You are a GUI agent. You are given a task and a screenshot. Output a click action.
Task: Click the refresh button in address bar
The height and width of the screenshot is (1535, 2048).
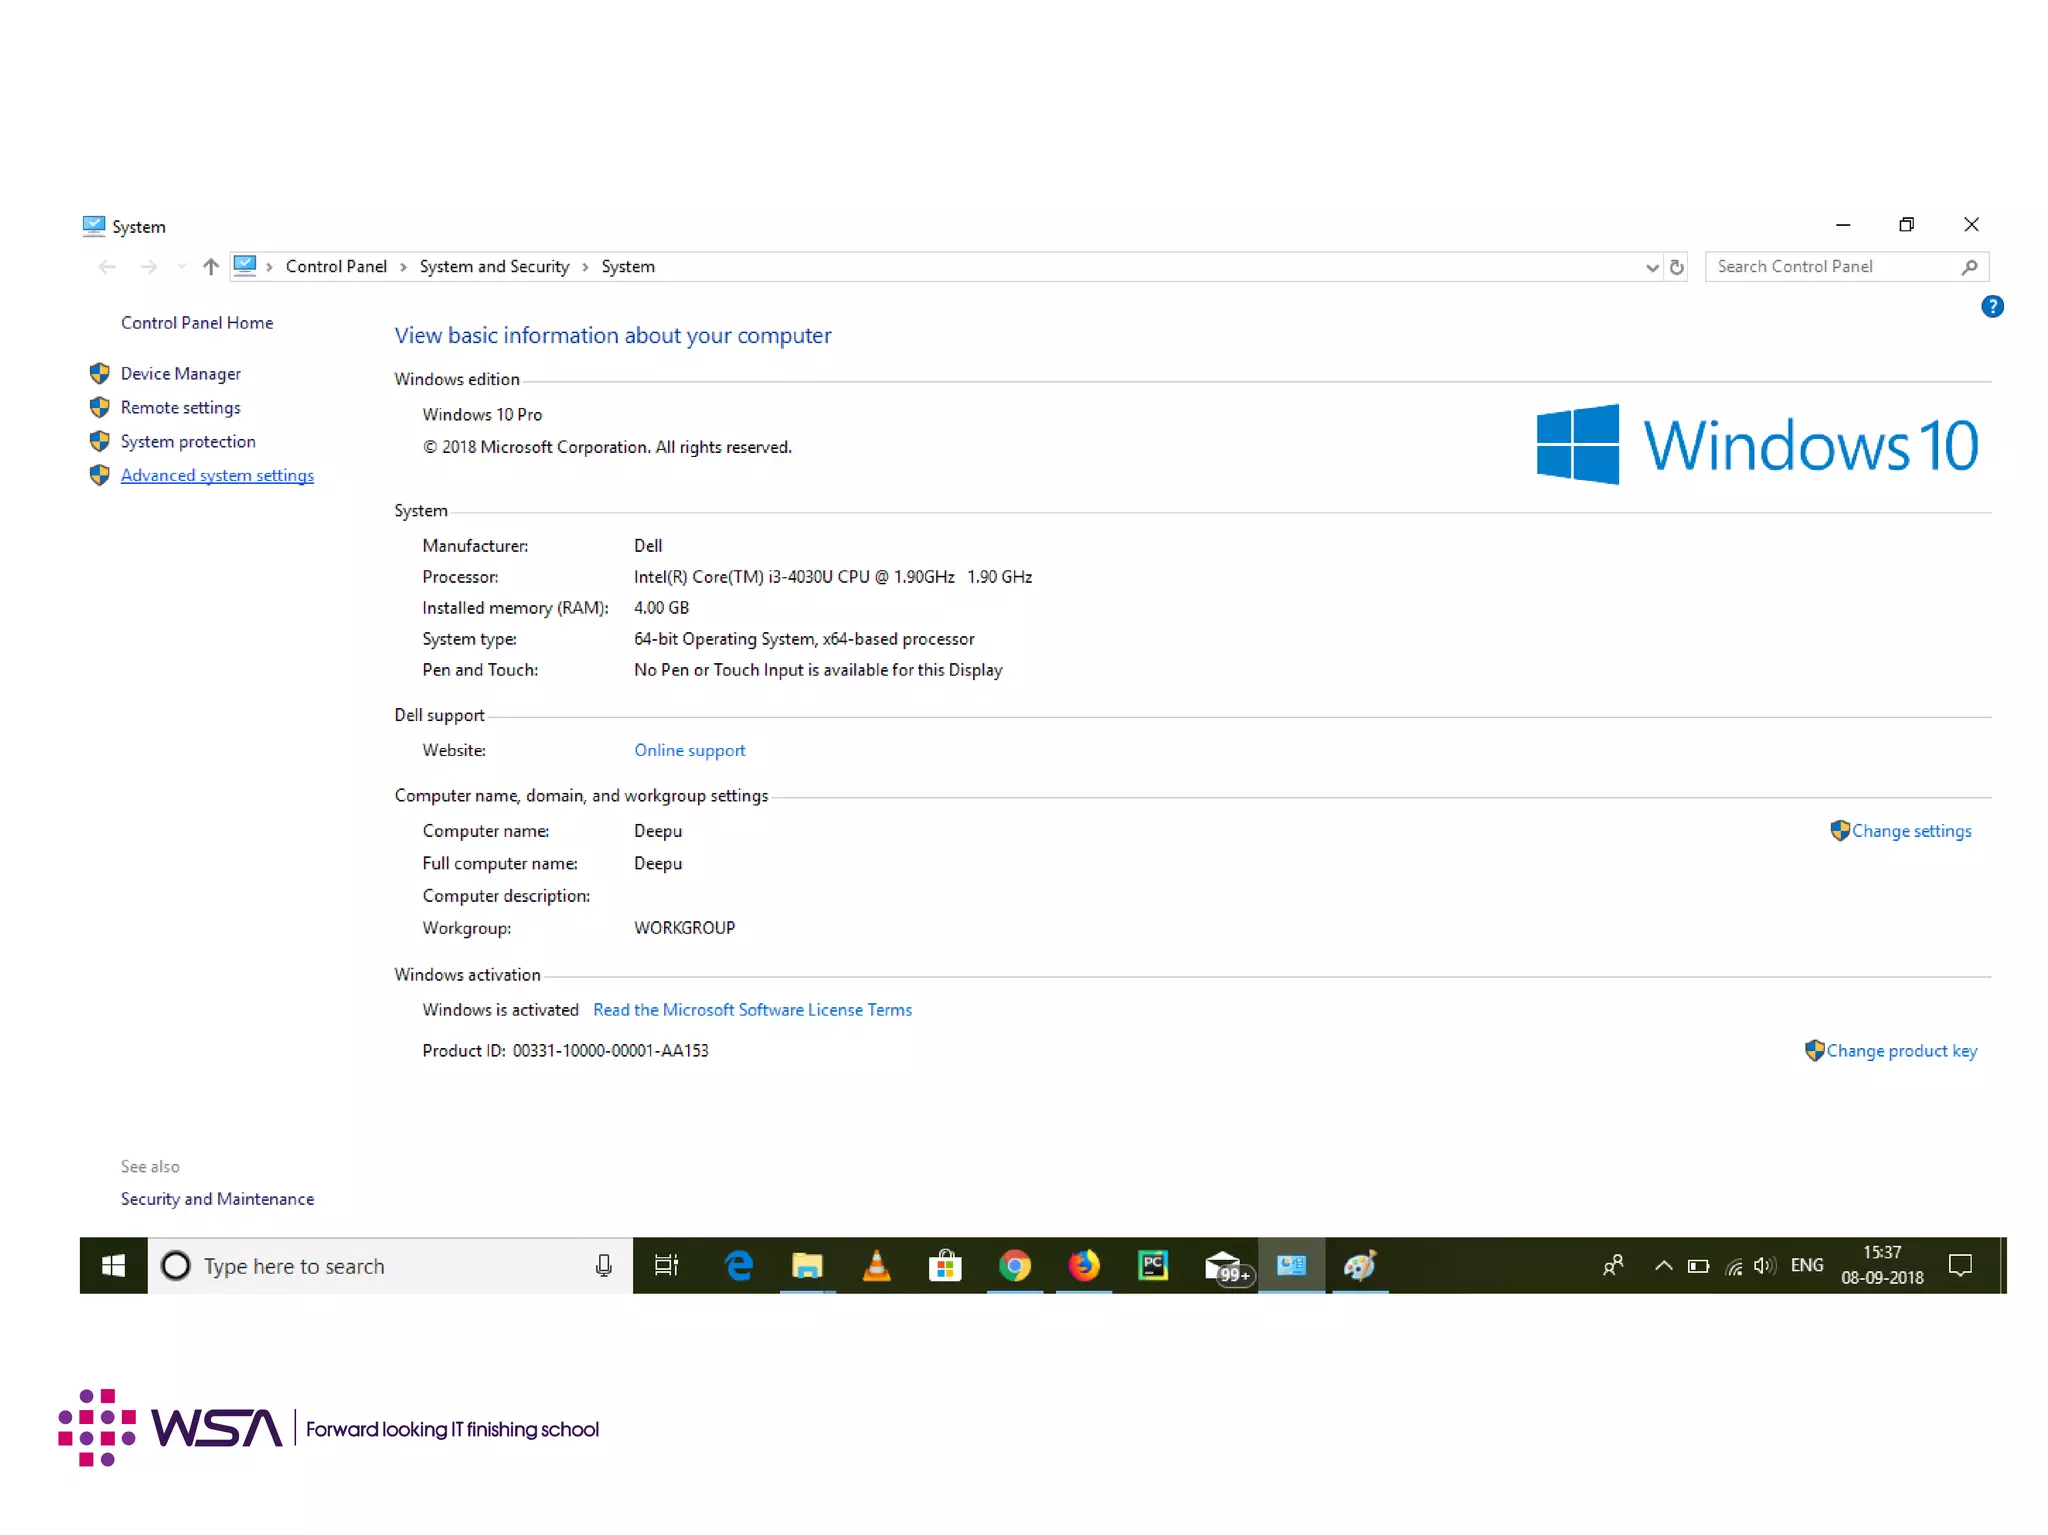(x=1676, y=267)
